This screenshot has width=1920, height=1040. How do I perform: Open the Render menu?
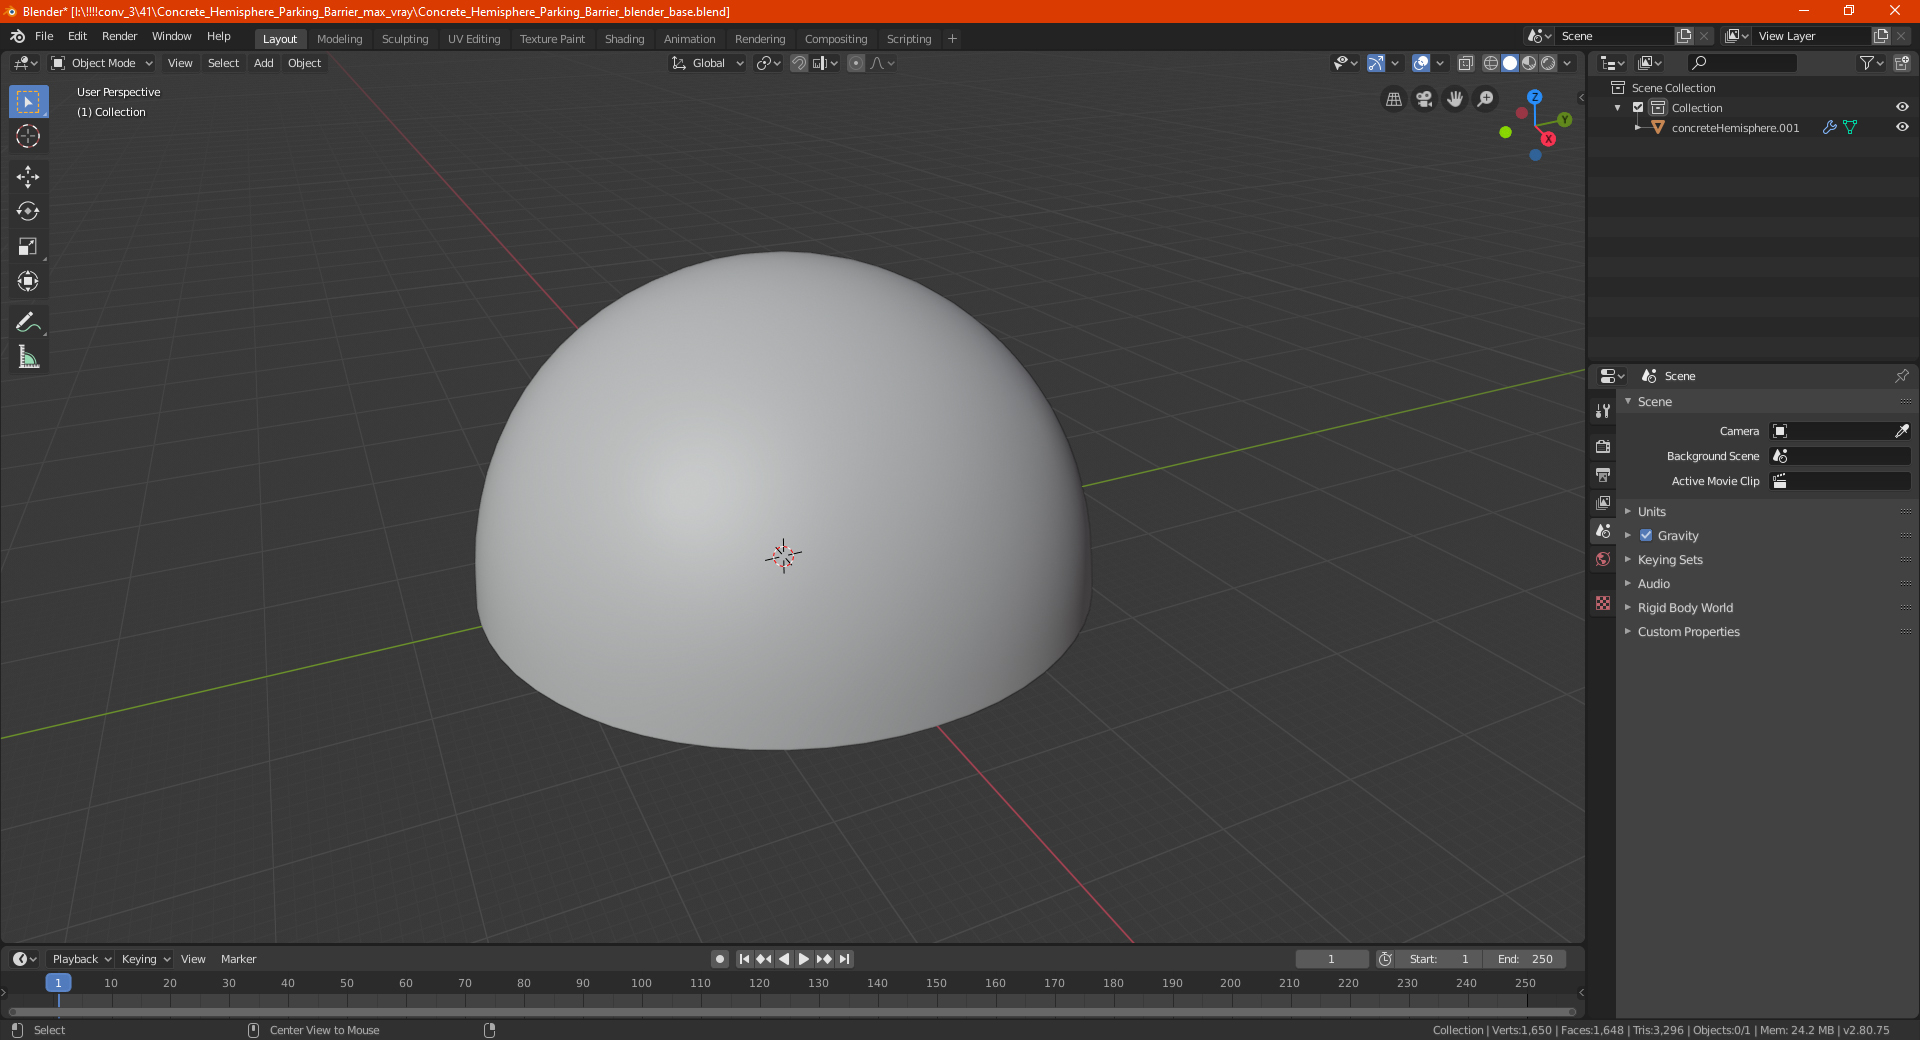(x=119, y=36)
